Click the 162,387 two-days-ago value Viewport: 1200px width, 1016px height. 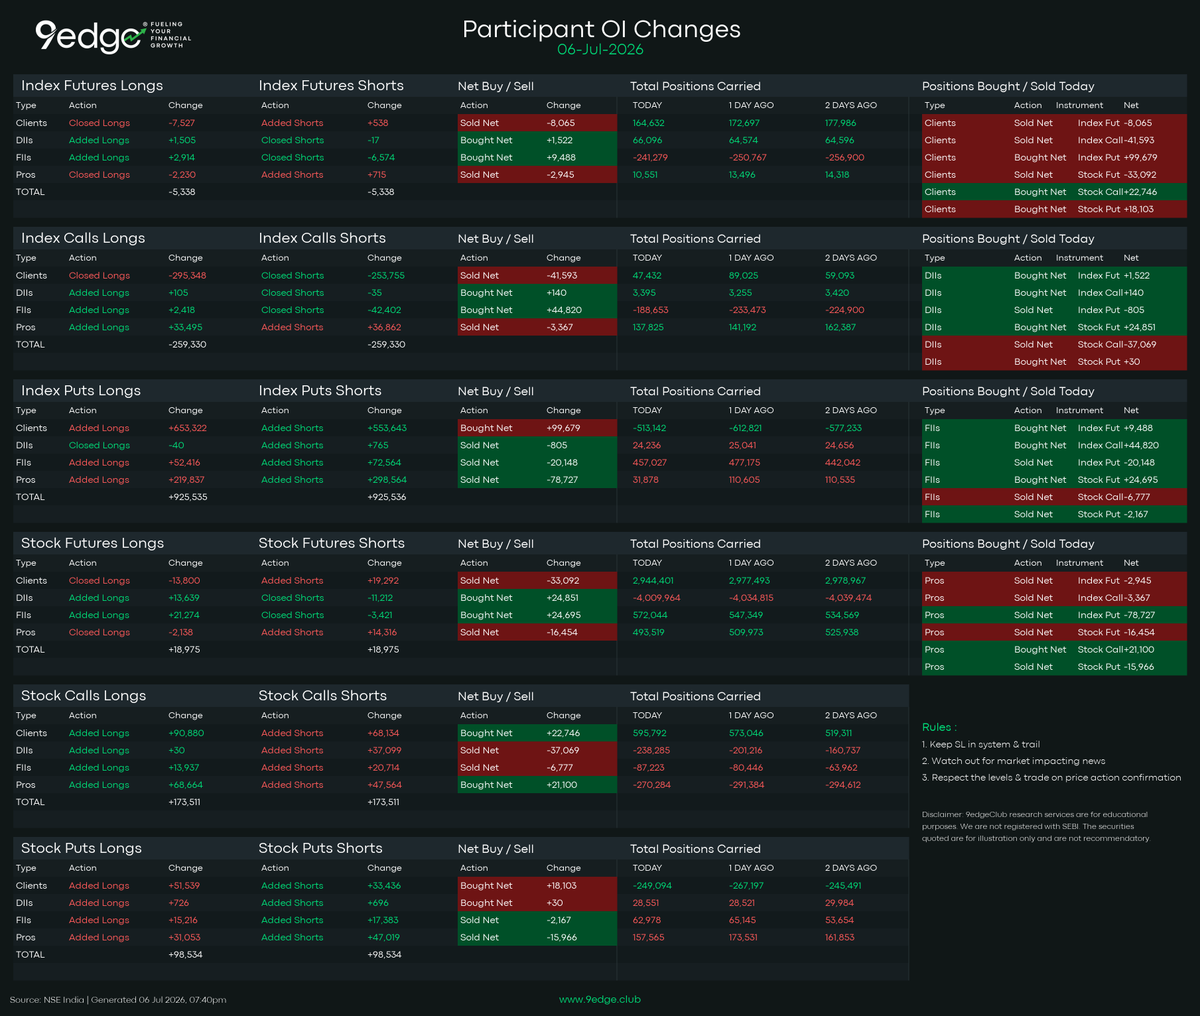pos(840,328)
